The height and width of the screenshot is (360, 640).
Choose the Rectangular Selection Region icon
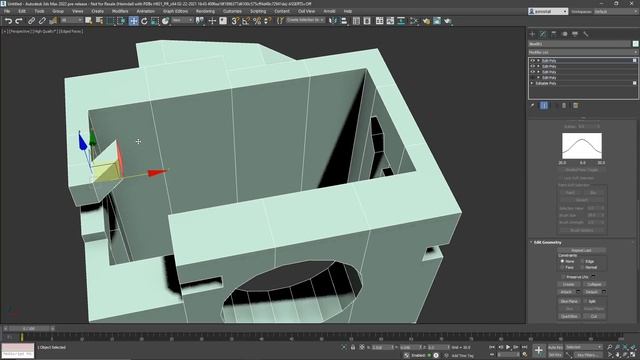point(111,21)
